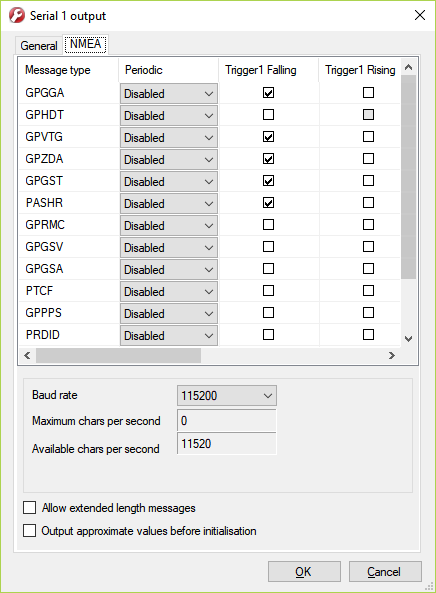Check PASHR Trigger1 Rising
Image resolution: width=436 pixels, height=593 pixels.
pos(368,203)
